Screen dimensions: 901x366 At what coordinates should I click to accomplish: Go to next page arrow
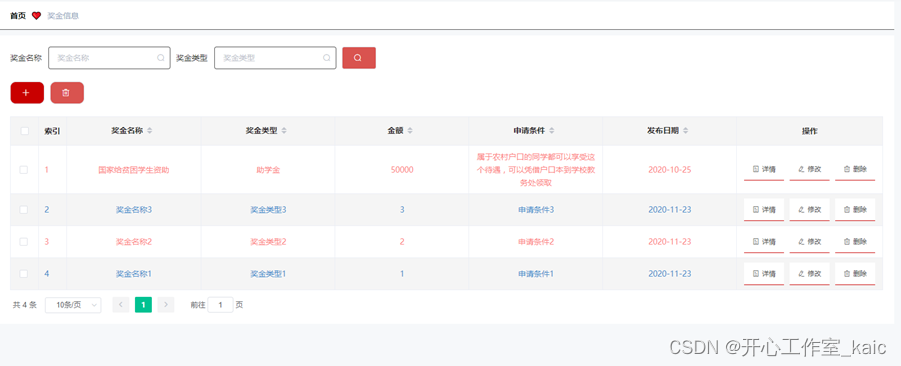coord(165,305)
